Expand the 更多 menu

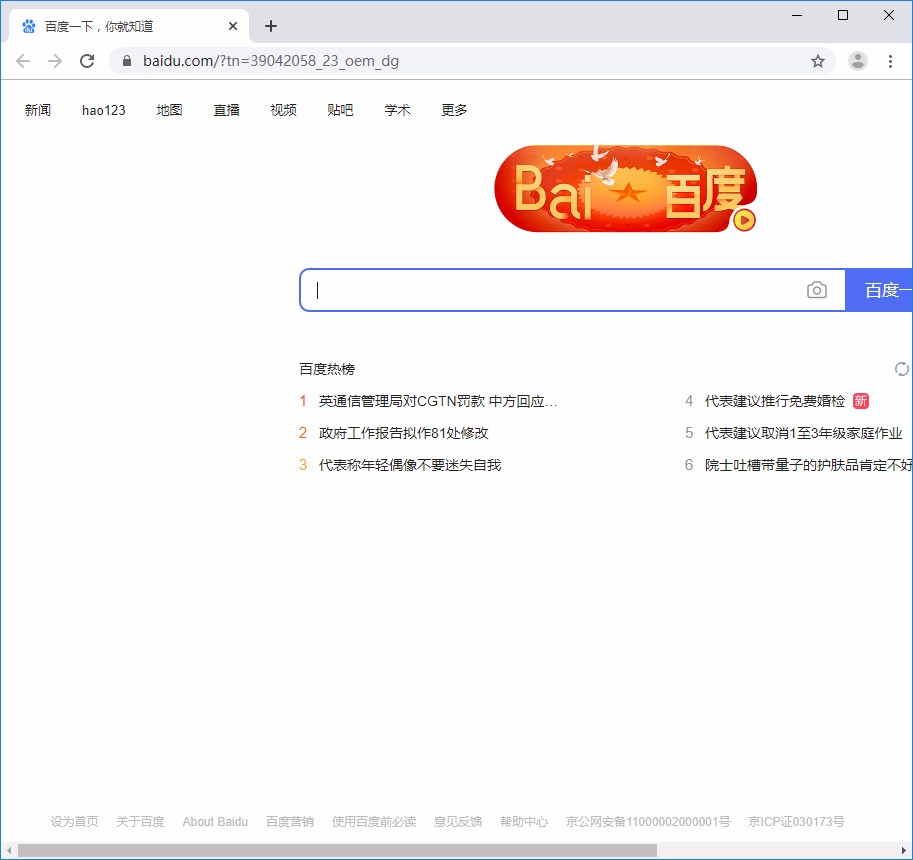pos(454,110)
